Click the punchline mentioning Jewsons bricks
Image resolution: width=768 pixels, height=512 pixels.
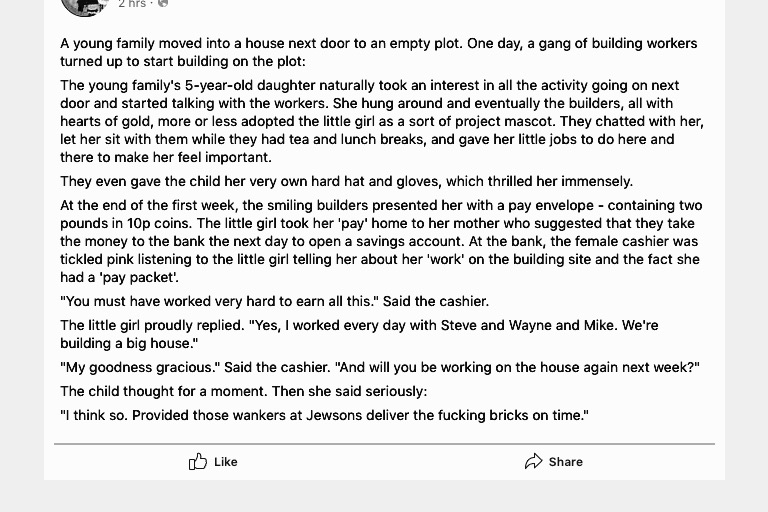coord(324,415)
